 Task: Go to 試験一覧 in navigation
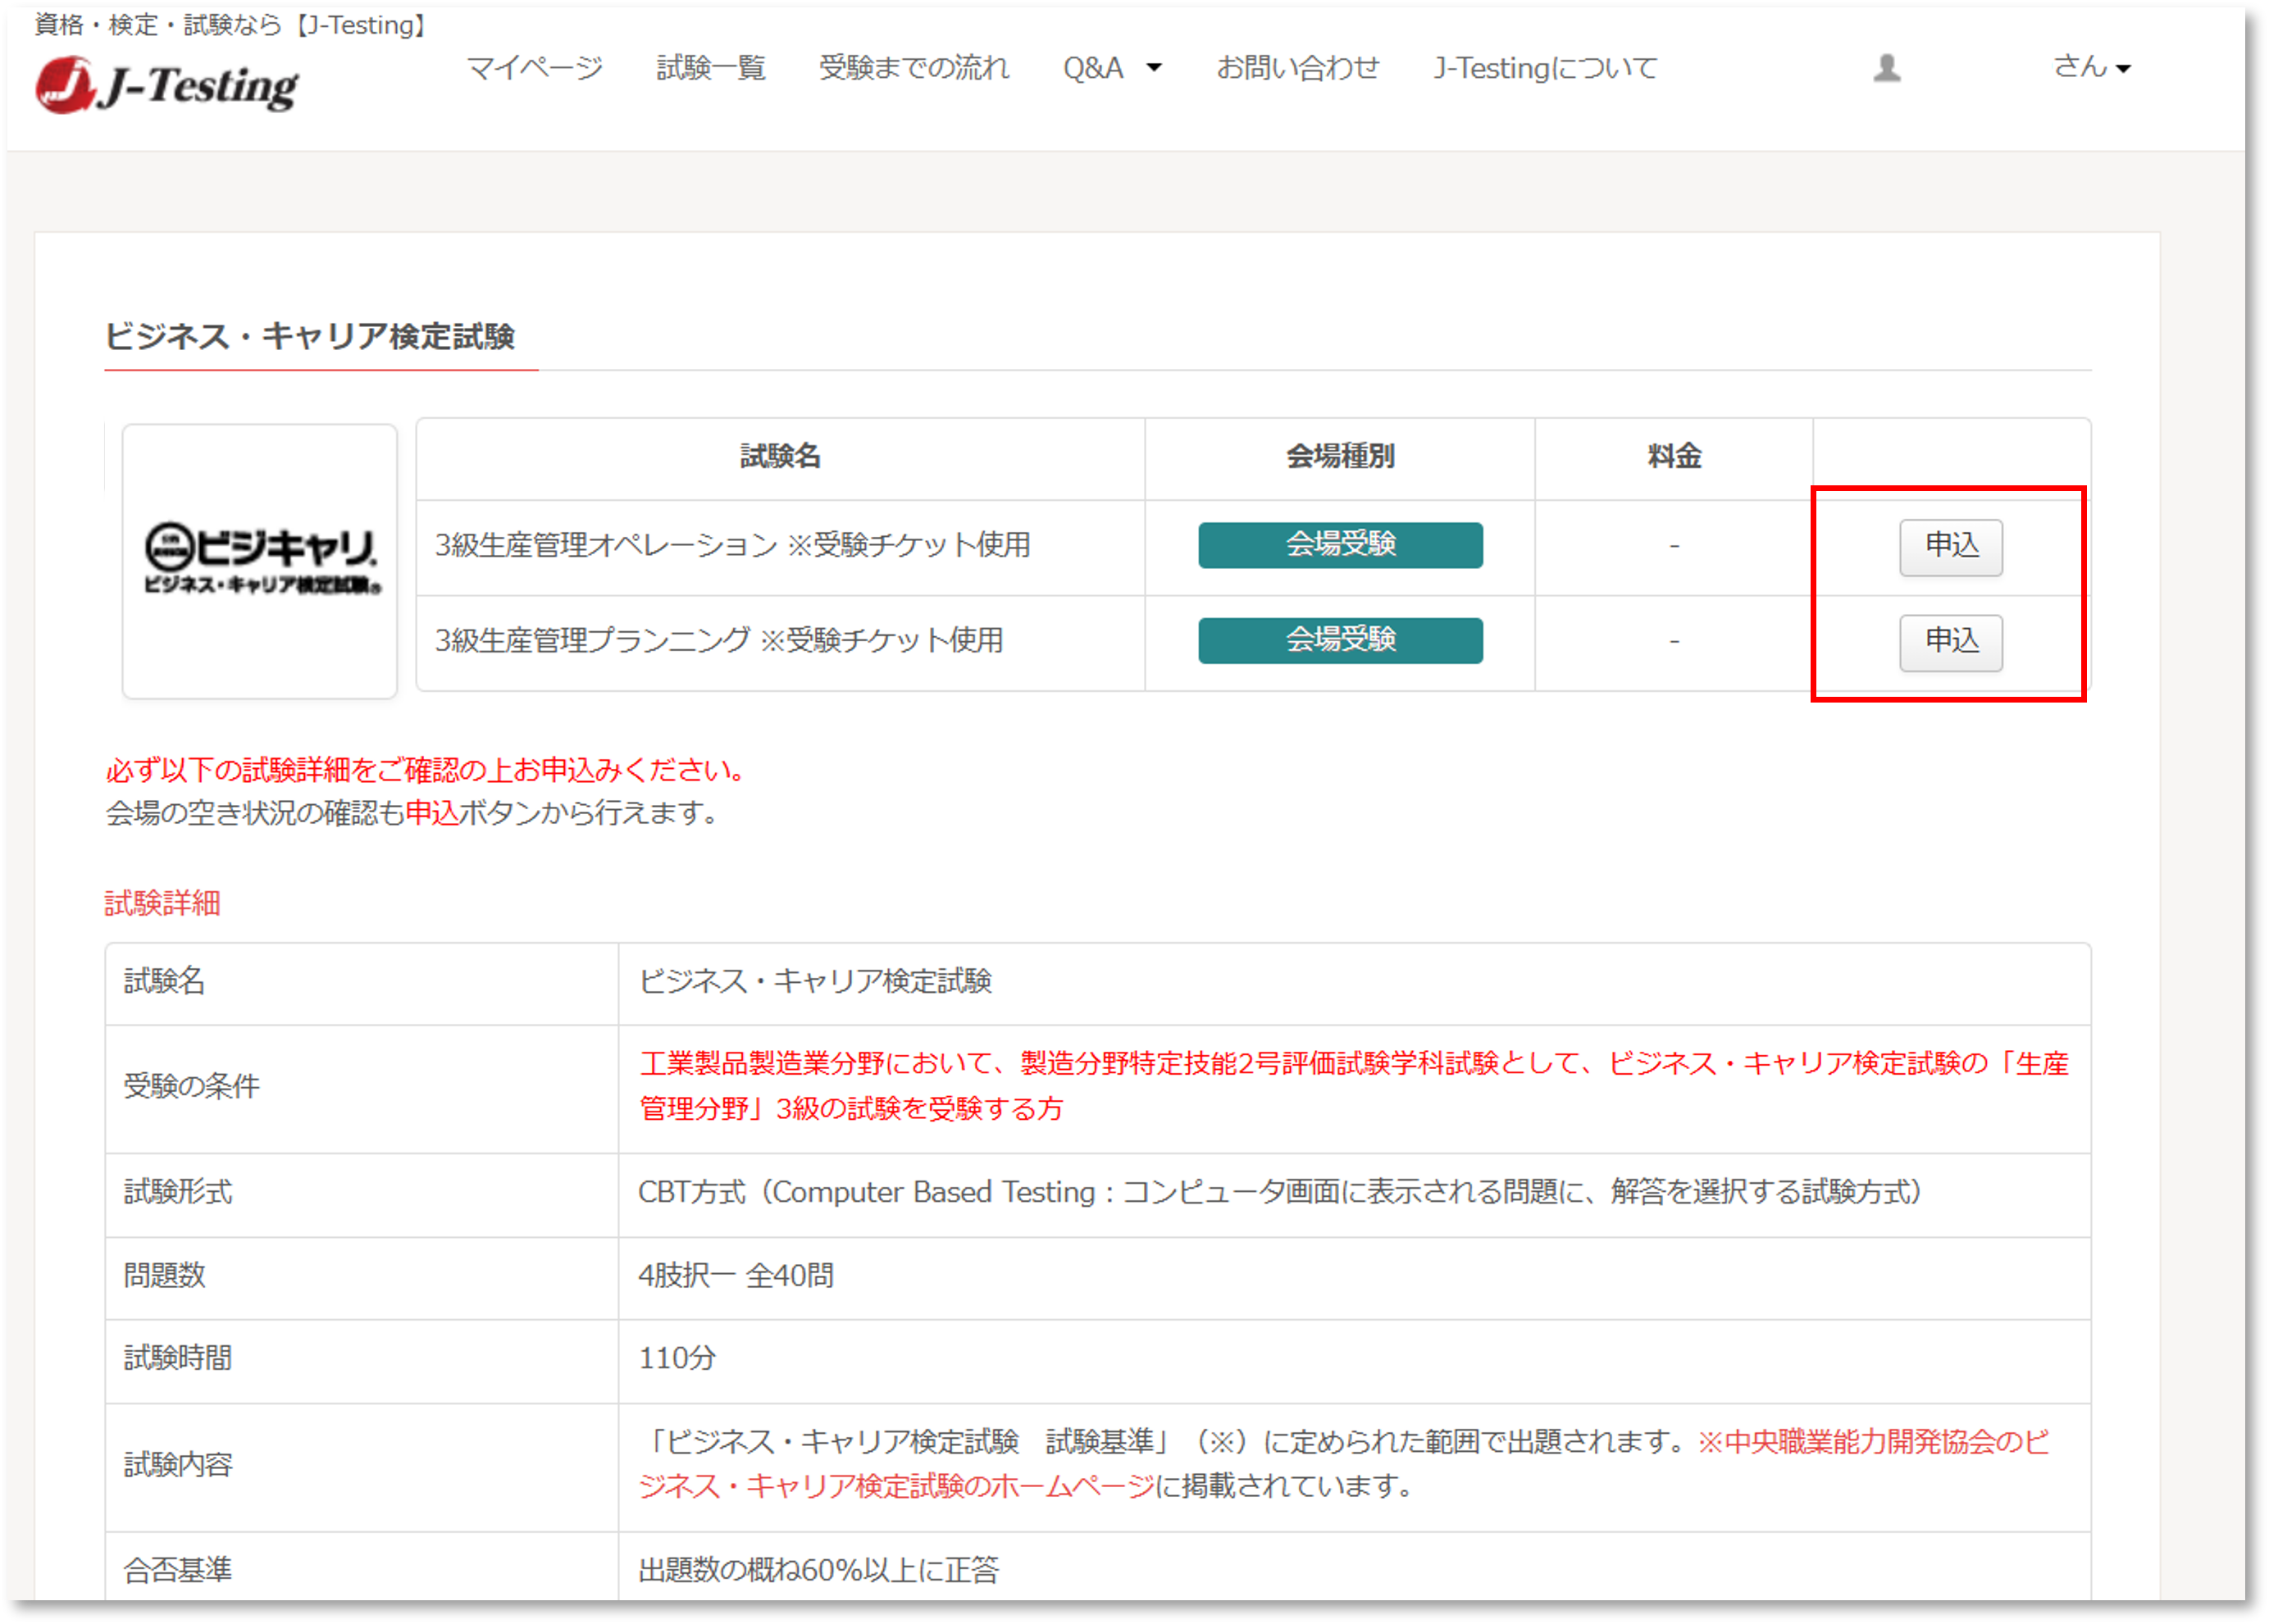[x=710, y=68]
